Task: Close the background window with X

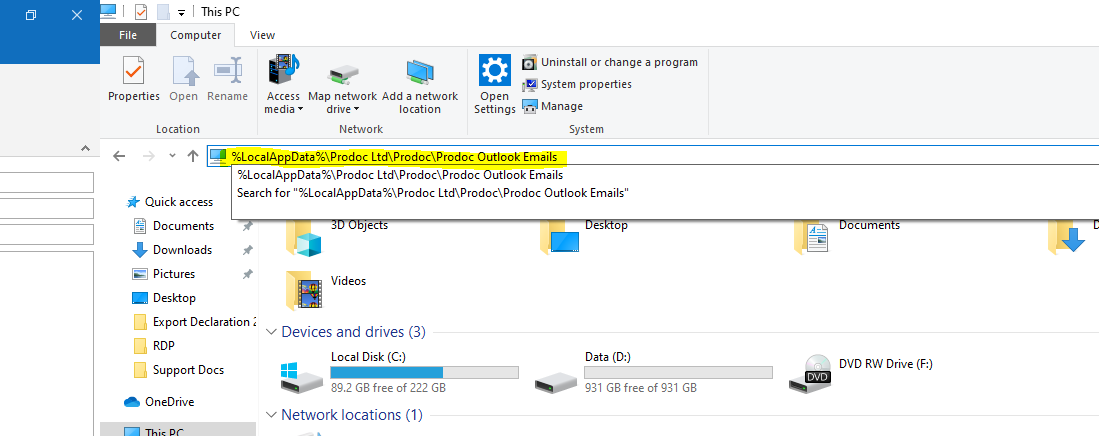Action: click(77, 15)
